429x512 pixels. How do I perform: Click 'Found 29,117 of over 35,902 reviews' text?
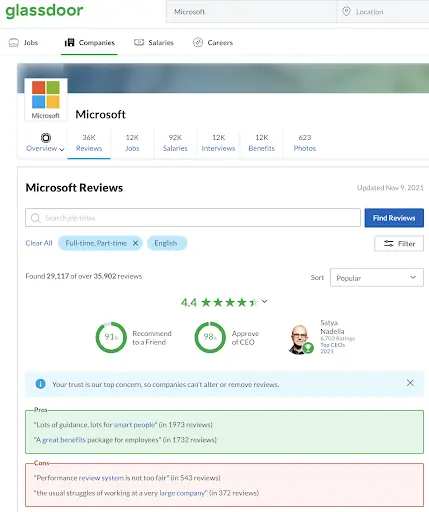84,276
